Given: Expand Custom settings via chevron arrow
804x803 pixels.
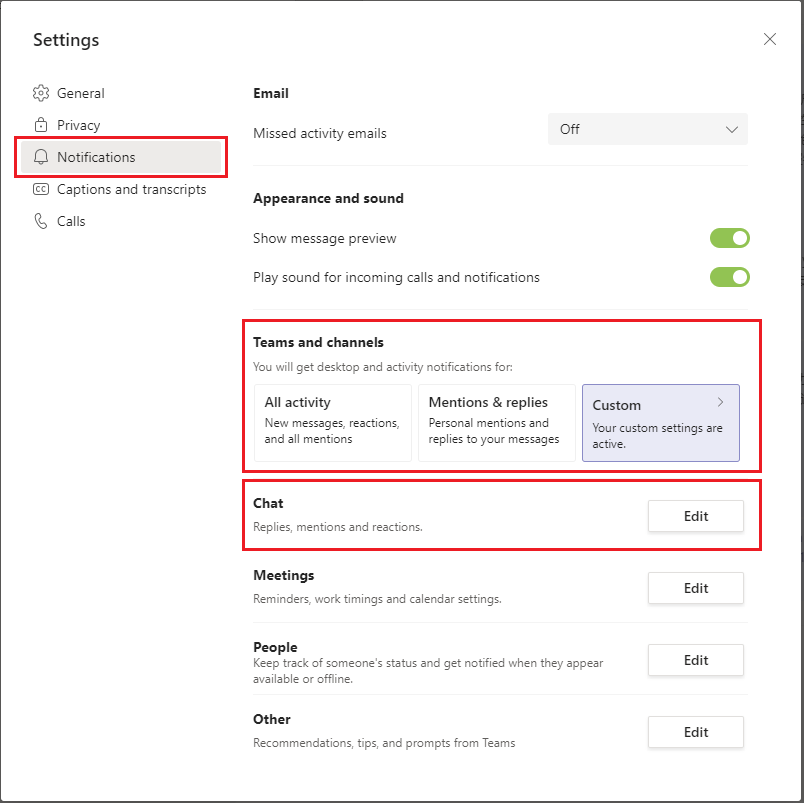Looking at the screenshot, I should pos(720,402).
